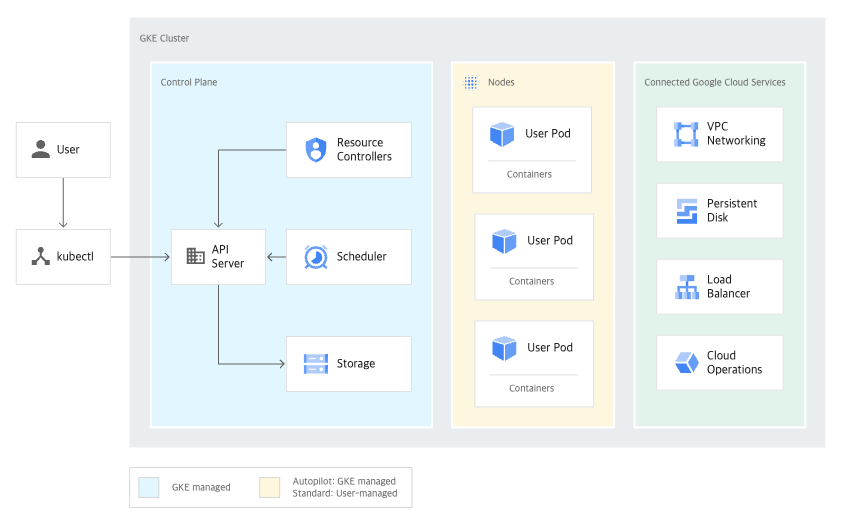Select the 'VPC Networking' label
The height and width of the screenshot is (520, 853).
point(736,134)
